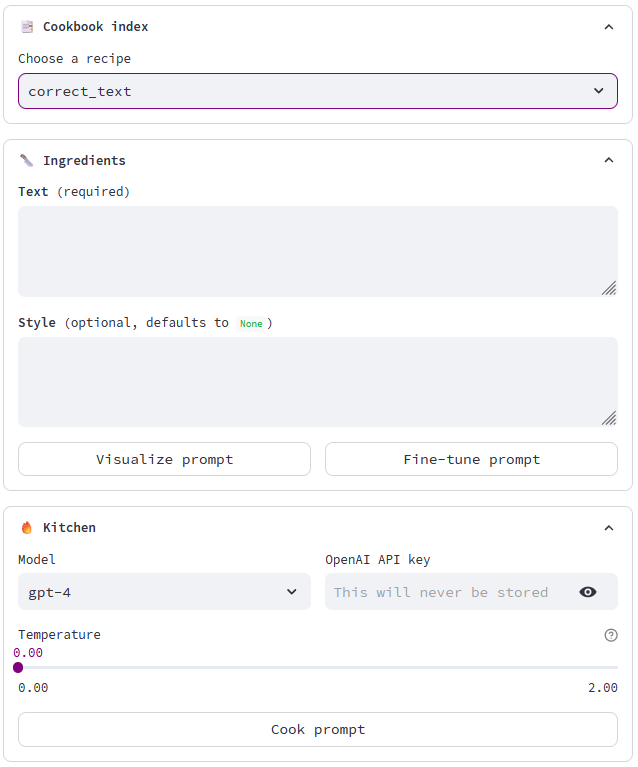
Task: Click the Cookbook index book icon
Action: tap(27, 27)
